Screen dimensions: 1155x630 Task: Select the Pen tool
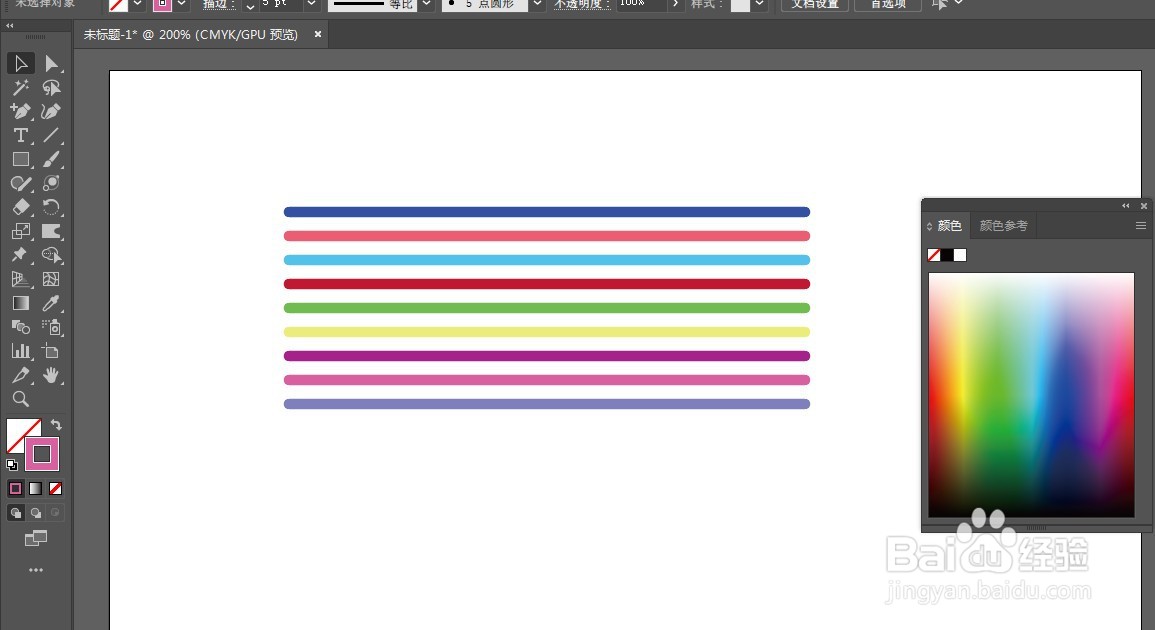coord(20,111)
